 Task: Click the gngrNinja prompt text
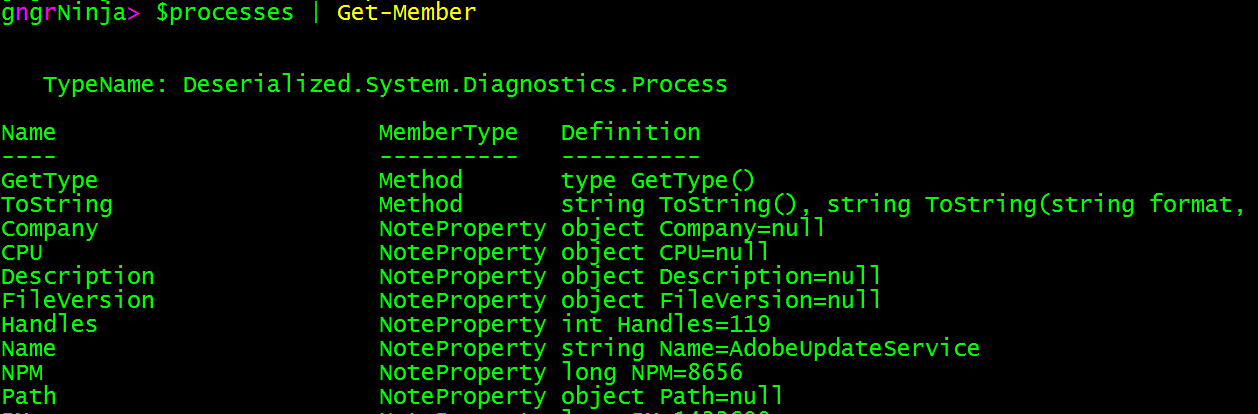70,13
